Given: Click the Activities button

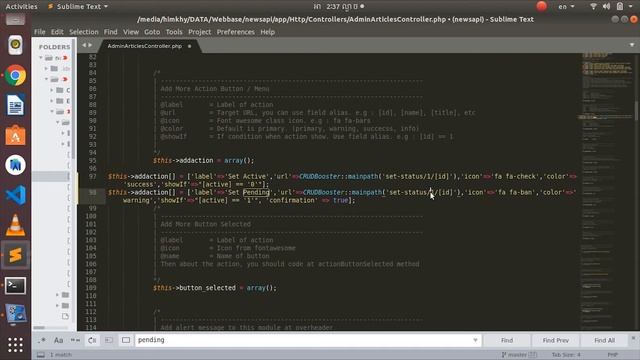Looking at the screenshot, I should click(21, 7).
